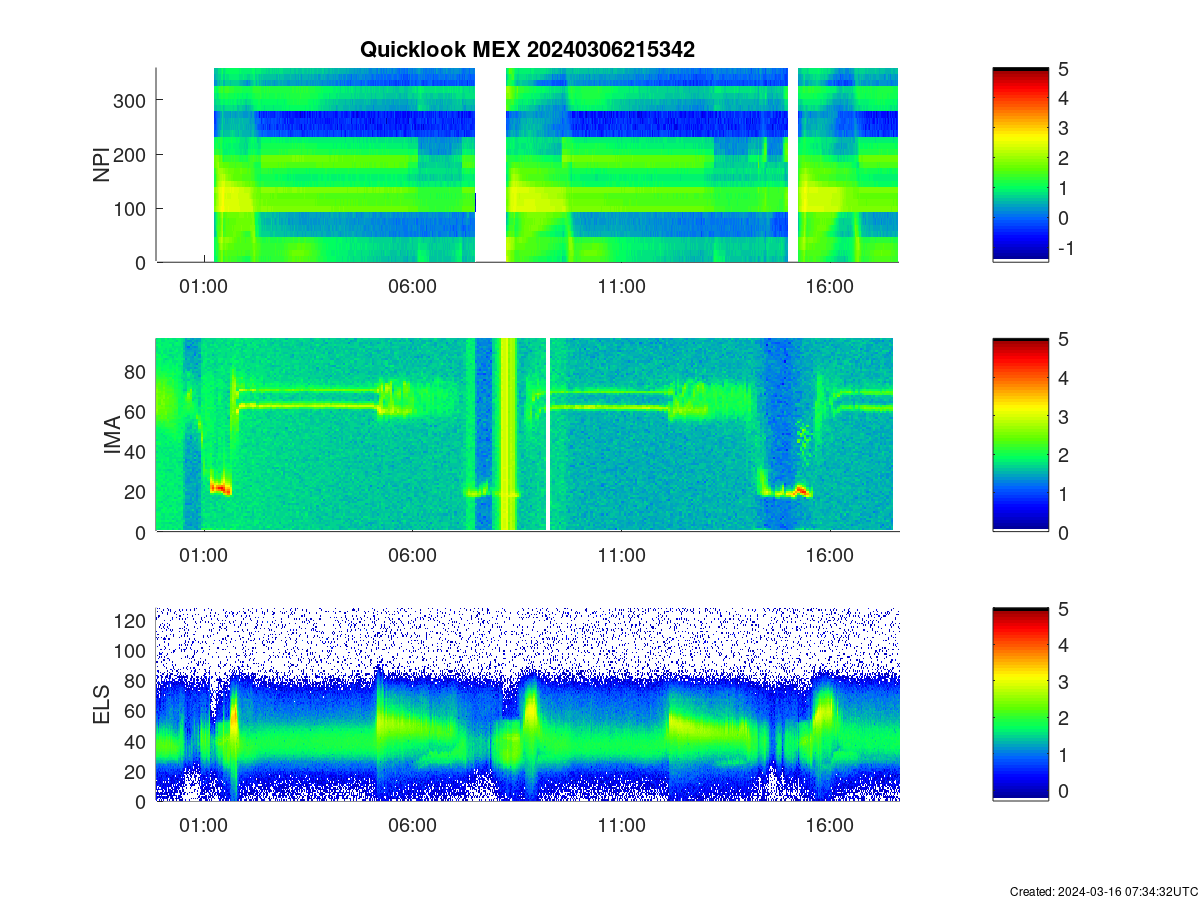
Task: Click the '80' tick on IMA y-axis
Action: pyautogui.click(x=137, y=372)
